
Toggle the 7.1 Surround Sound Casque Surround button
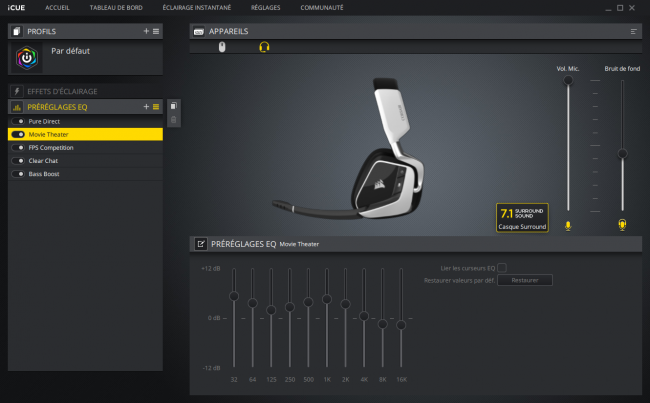click(x=522, y=218)
